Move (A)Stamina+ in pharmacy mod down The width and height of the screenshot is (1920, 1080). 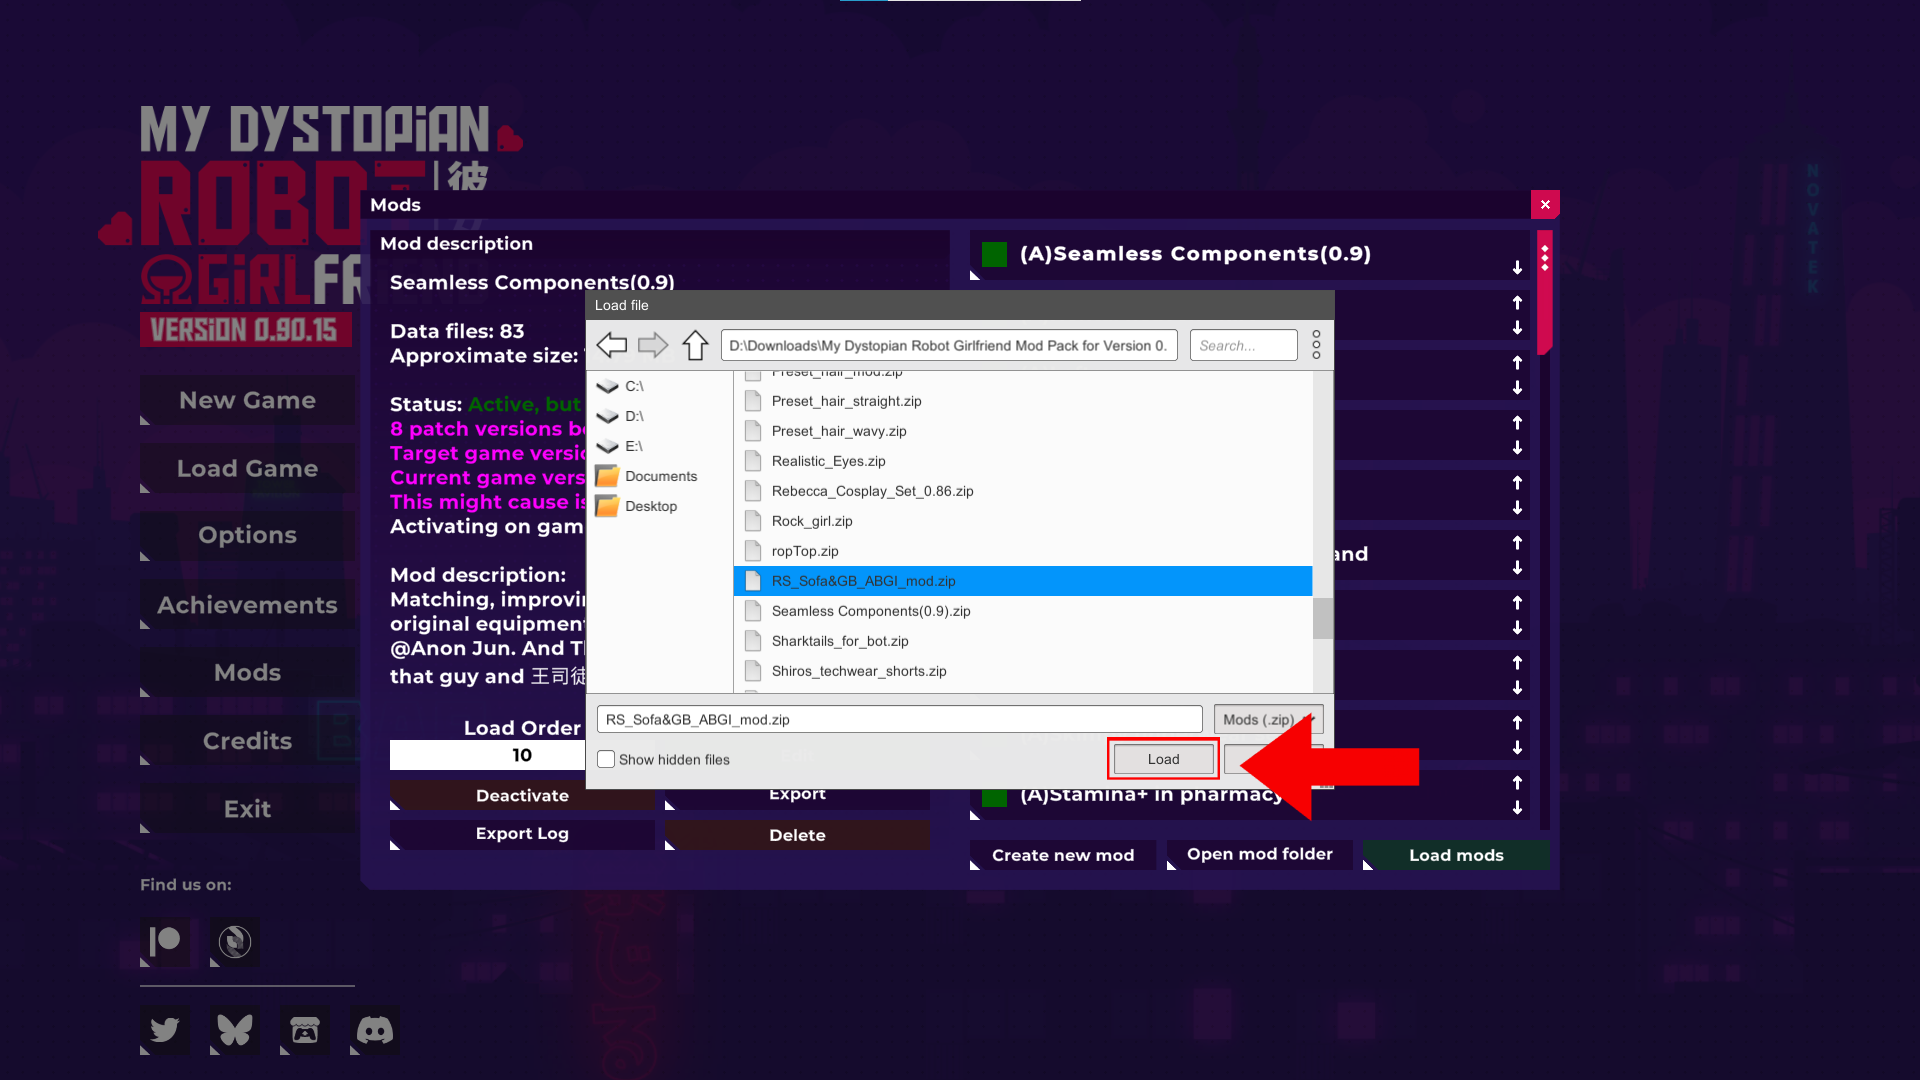coord(1517,807)
